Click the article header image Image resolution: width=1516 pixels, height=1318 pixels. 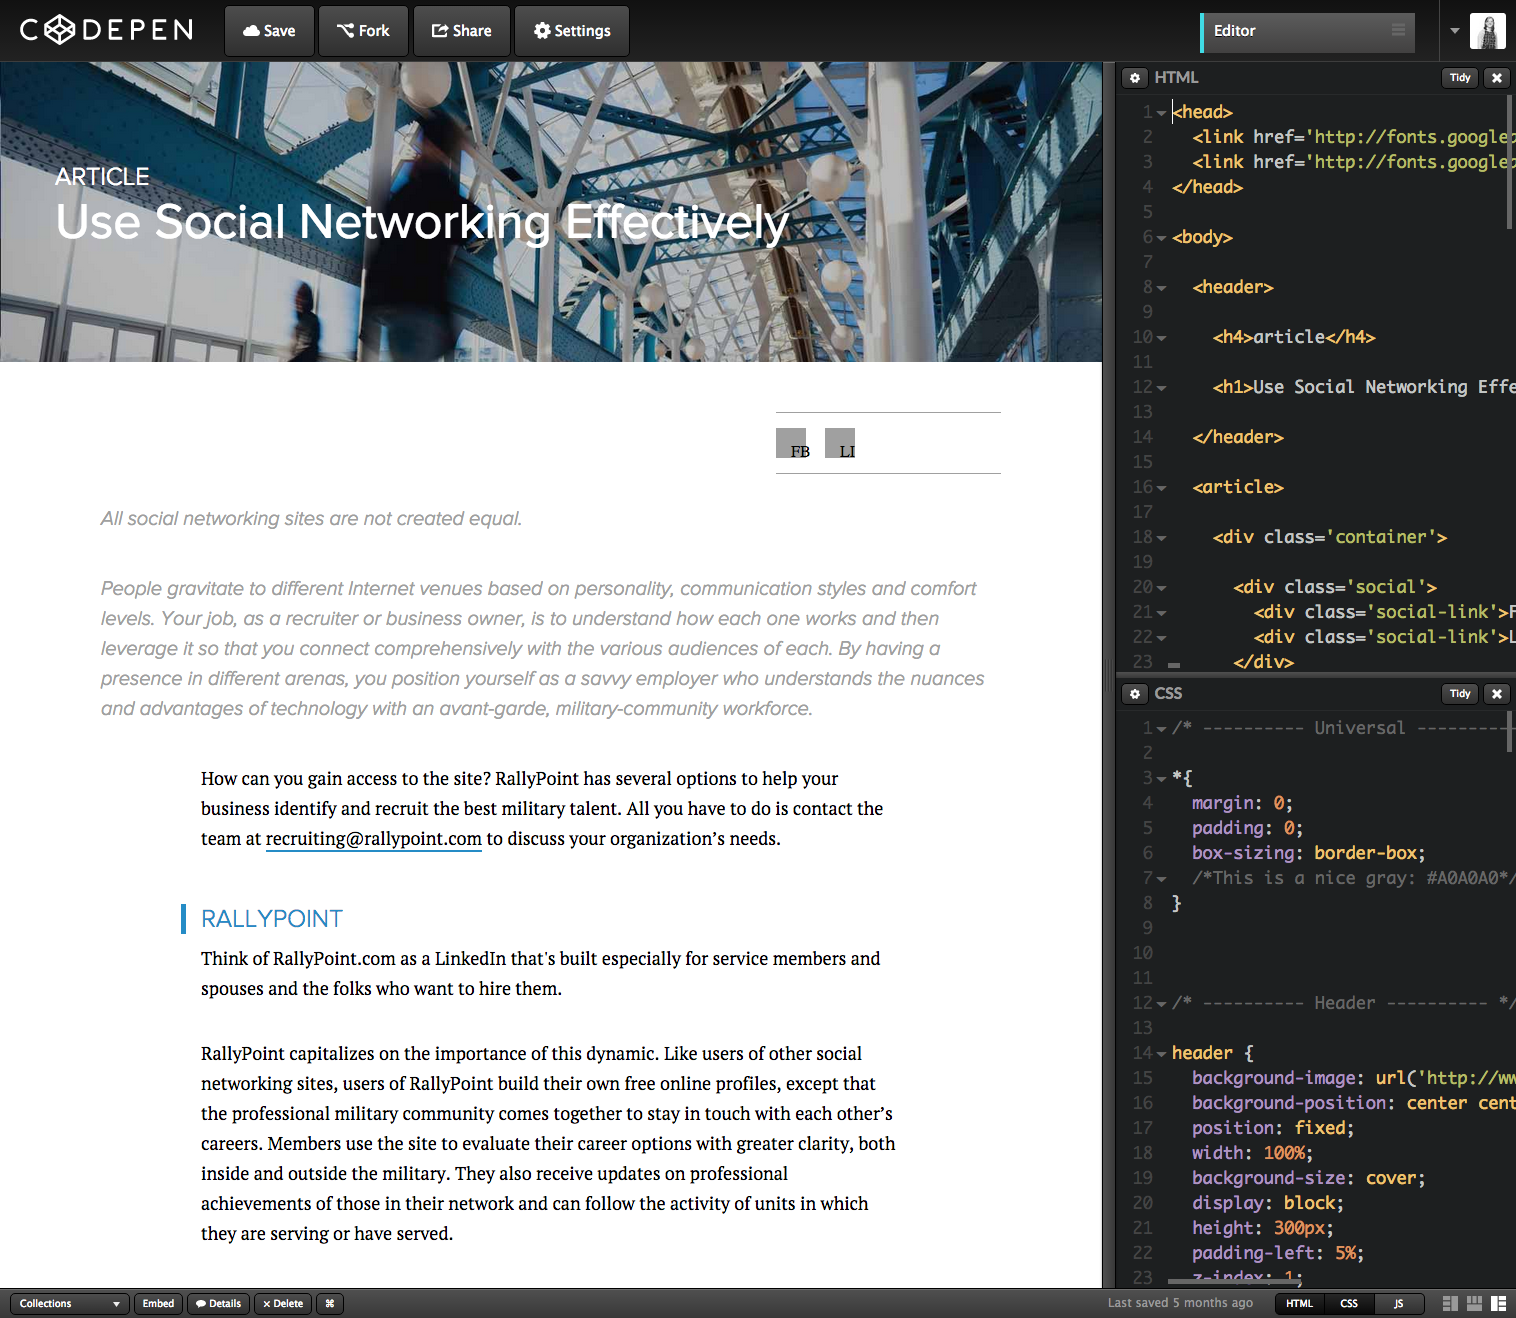(551, 211)
